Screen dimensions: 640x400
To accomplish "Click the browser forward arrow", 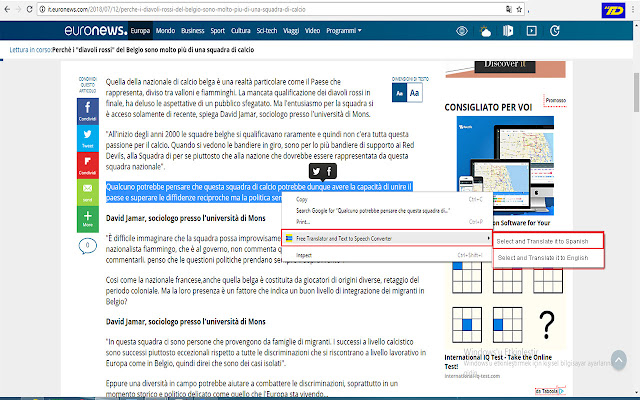I will 18,9.
